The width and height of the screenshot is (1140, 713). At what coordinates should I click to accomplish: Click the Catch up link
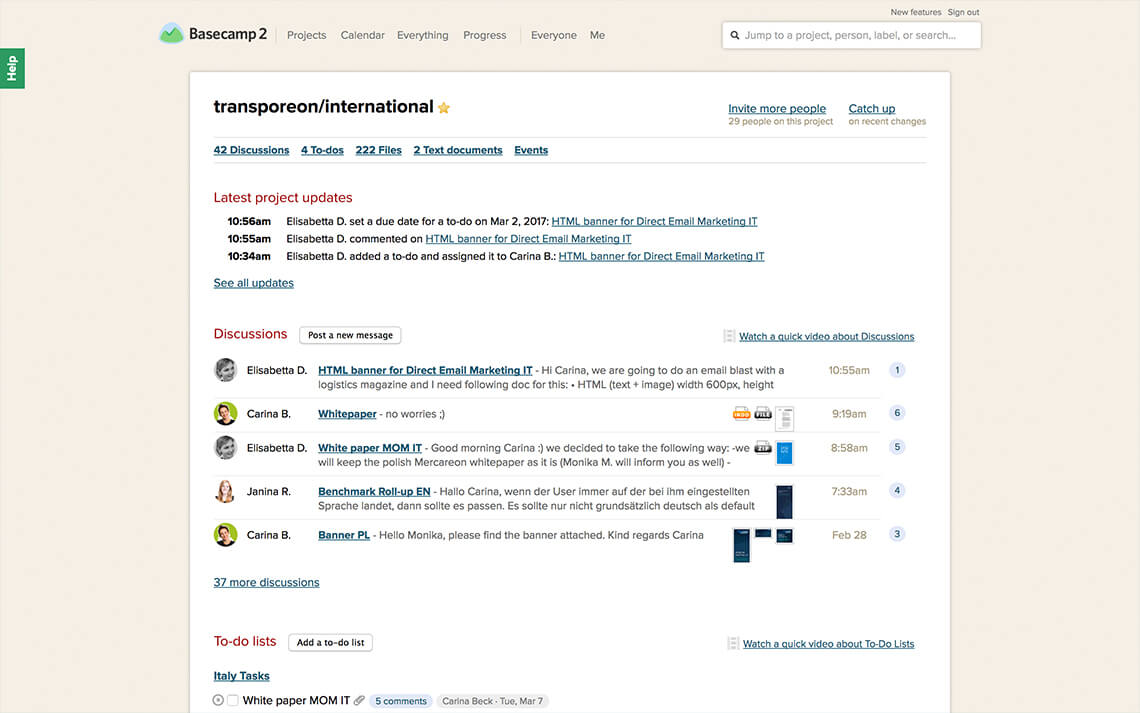pos(872,108)
